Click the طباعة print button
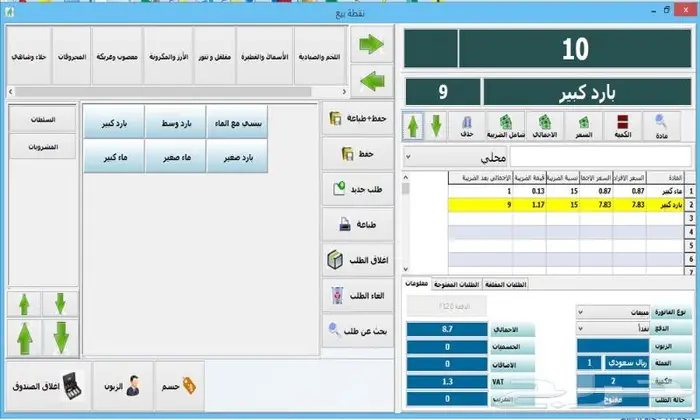Image resolution: width=700 pixels, height=420 pixels. pos(358,225)
